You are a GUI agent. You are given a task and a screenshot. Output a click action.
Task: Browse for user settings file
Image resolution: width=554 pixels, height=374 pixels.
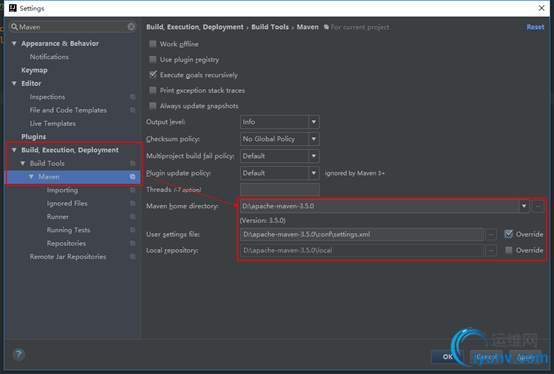tap(491, 234)
